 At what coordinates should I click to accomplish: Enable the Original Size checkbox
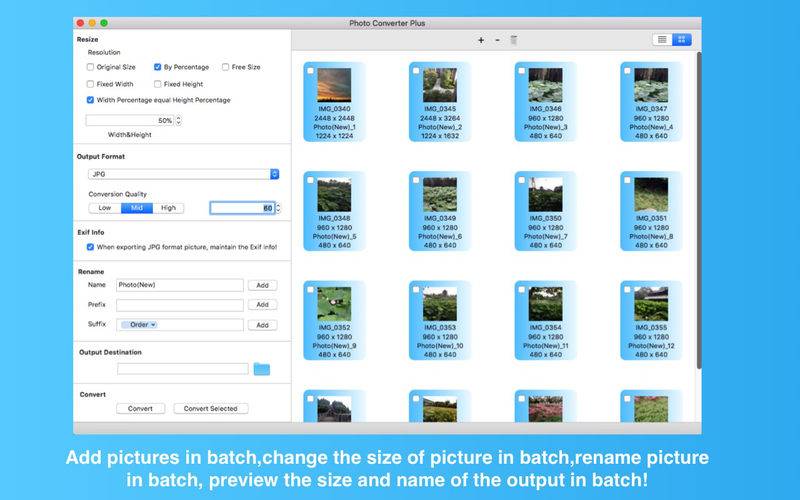click(x=90, y=67)
